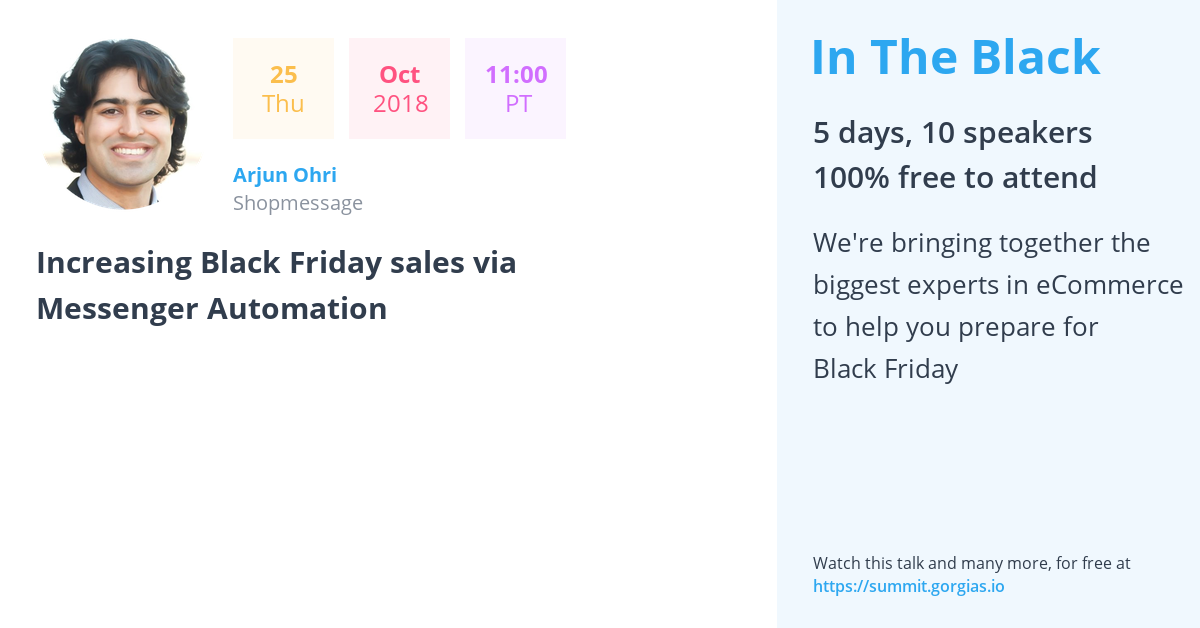The width and height of the screenshot is (1200, 628).
Task: Click the number 25 in the date
Action: pyautogui.click(x=283, y=75)
